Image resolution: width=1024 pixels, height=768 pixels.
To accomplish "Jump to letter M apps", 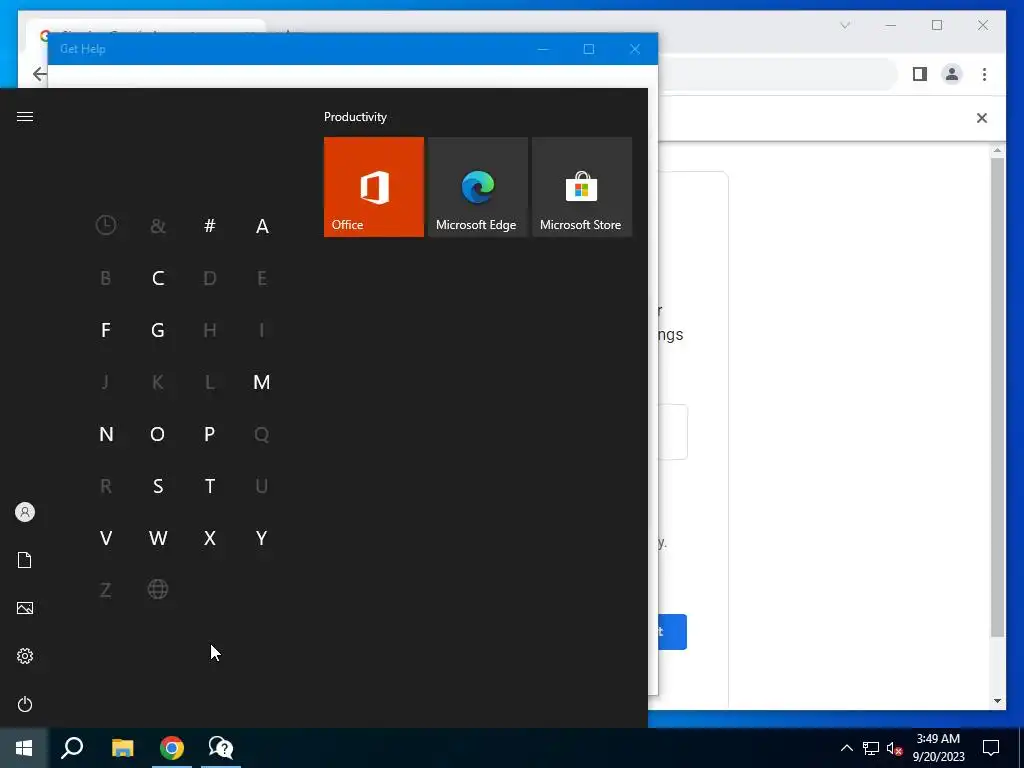I will pyautogui.click(x=262, y=382).
